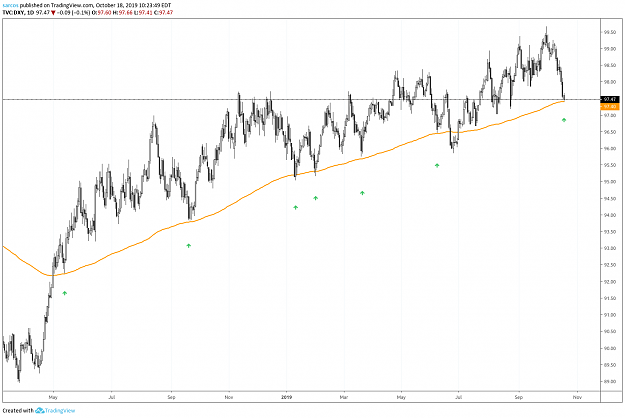Click the 95.00 price axis label
Image resolution: width=625 pixels, height=418 pixels.
pyautogui.click(x=609, y=182)
